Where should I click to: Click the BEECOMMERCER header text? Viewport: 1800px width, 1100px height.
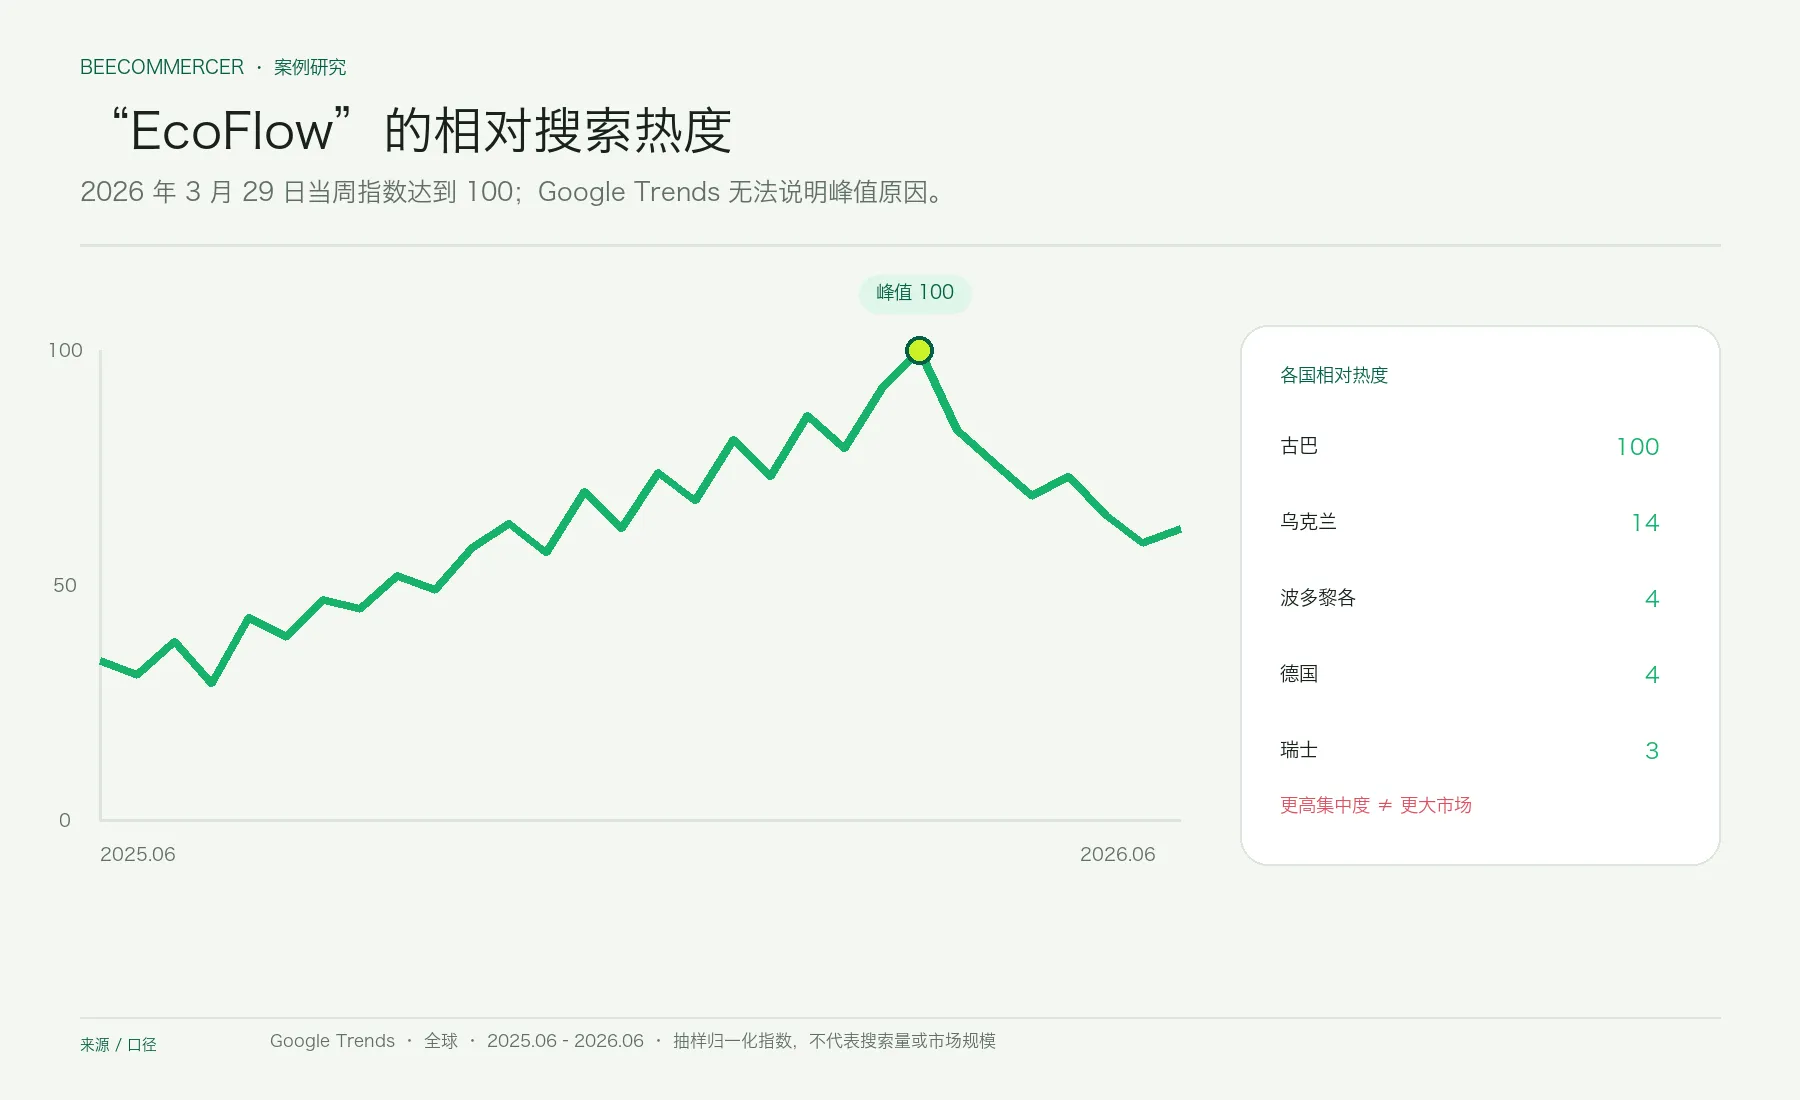(x=162, y=67)
